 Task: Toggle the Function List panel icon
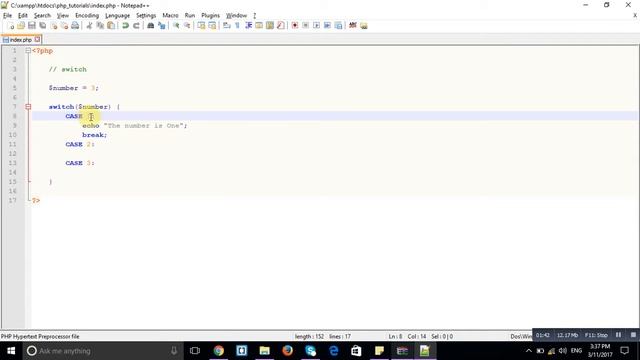[280, 26]
